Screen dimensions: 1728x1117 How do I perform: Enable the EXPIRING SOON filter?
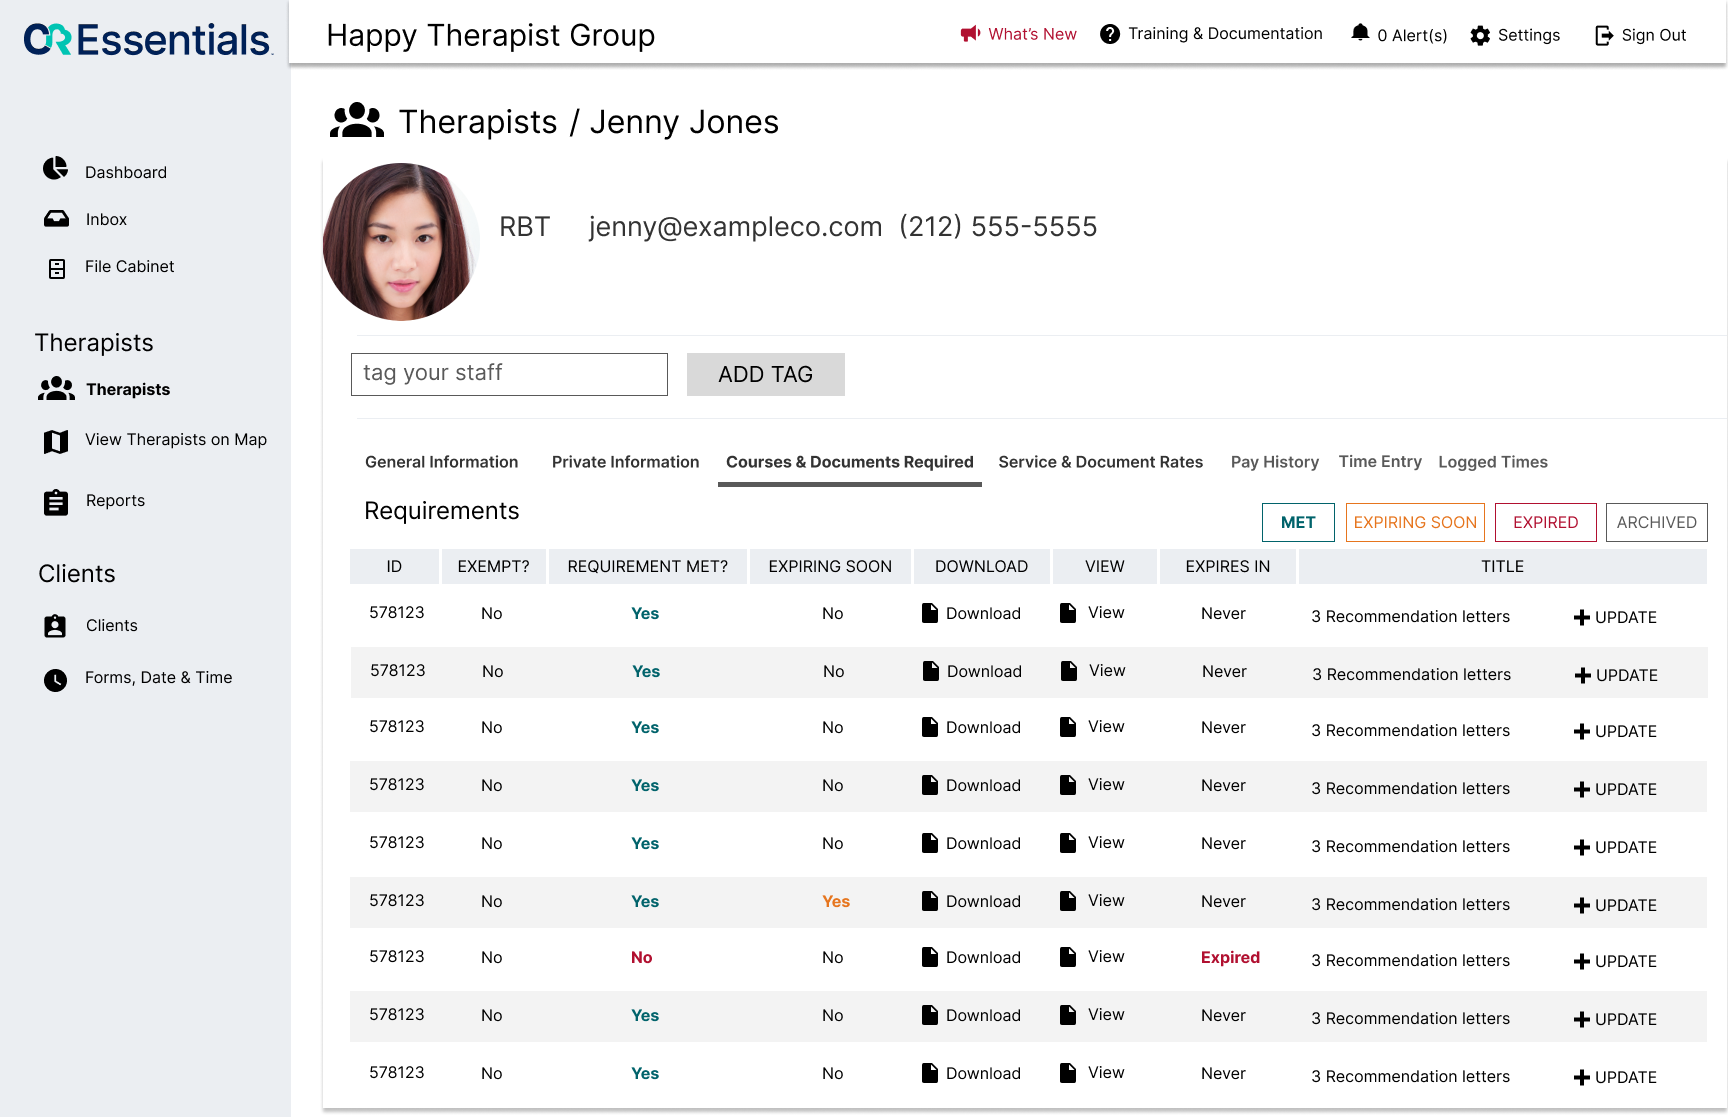click(x=1415, y=522)
